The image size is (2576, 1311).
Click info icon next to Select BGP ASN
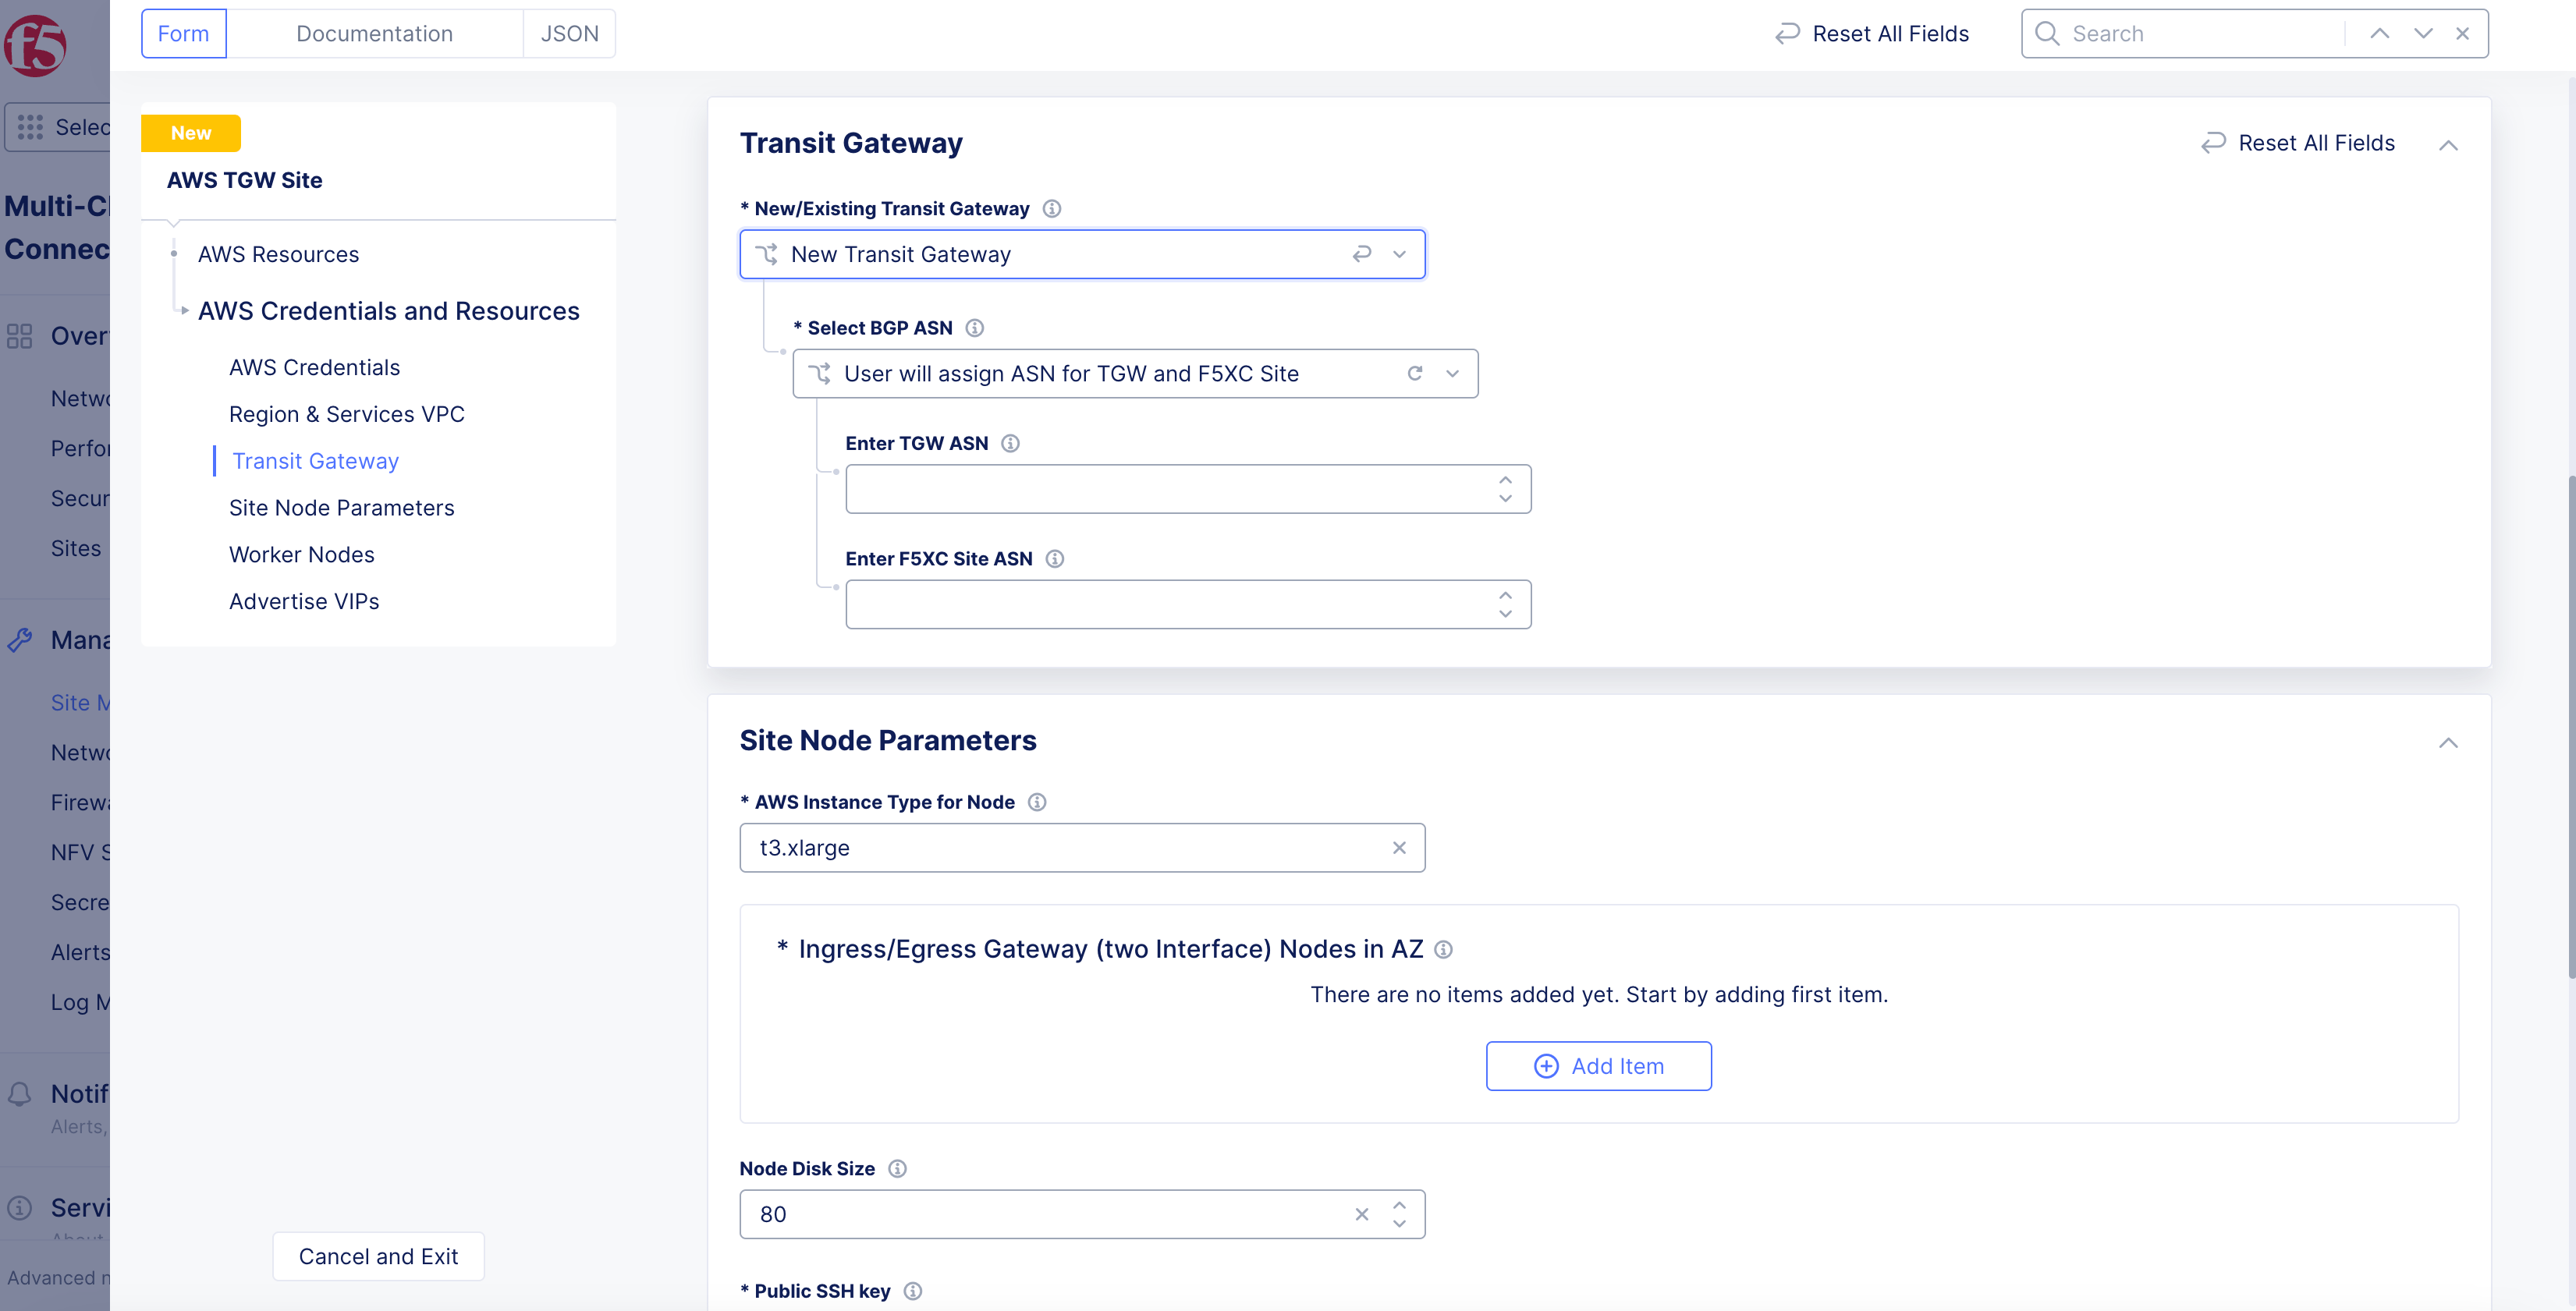click(974, 328)
